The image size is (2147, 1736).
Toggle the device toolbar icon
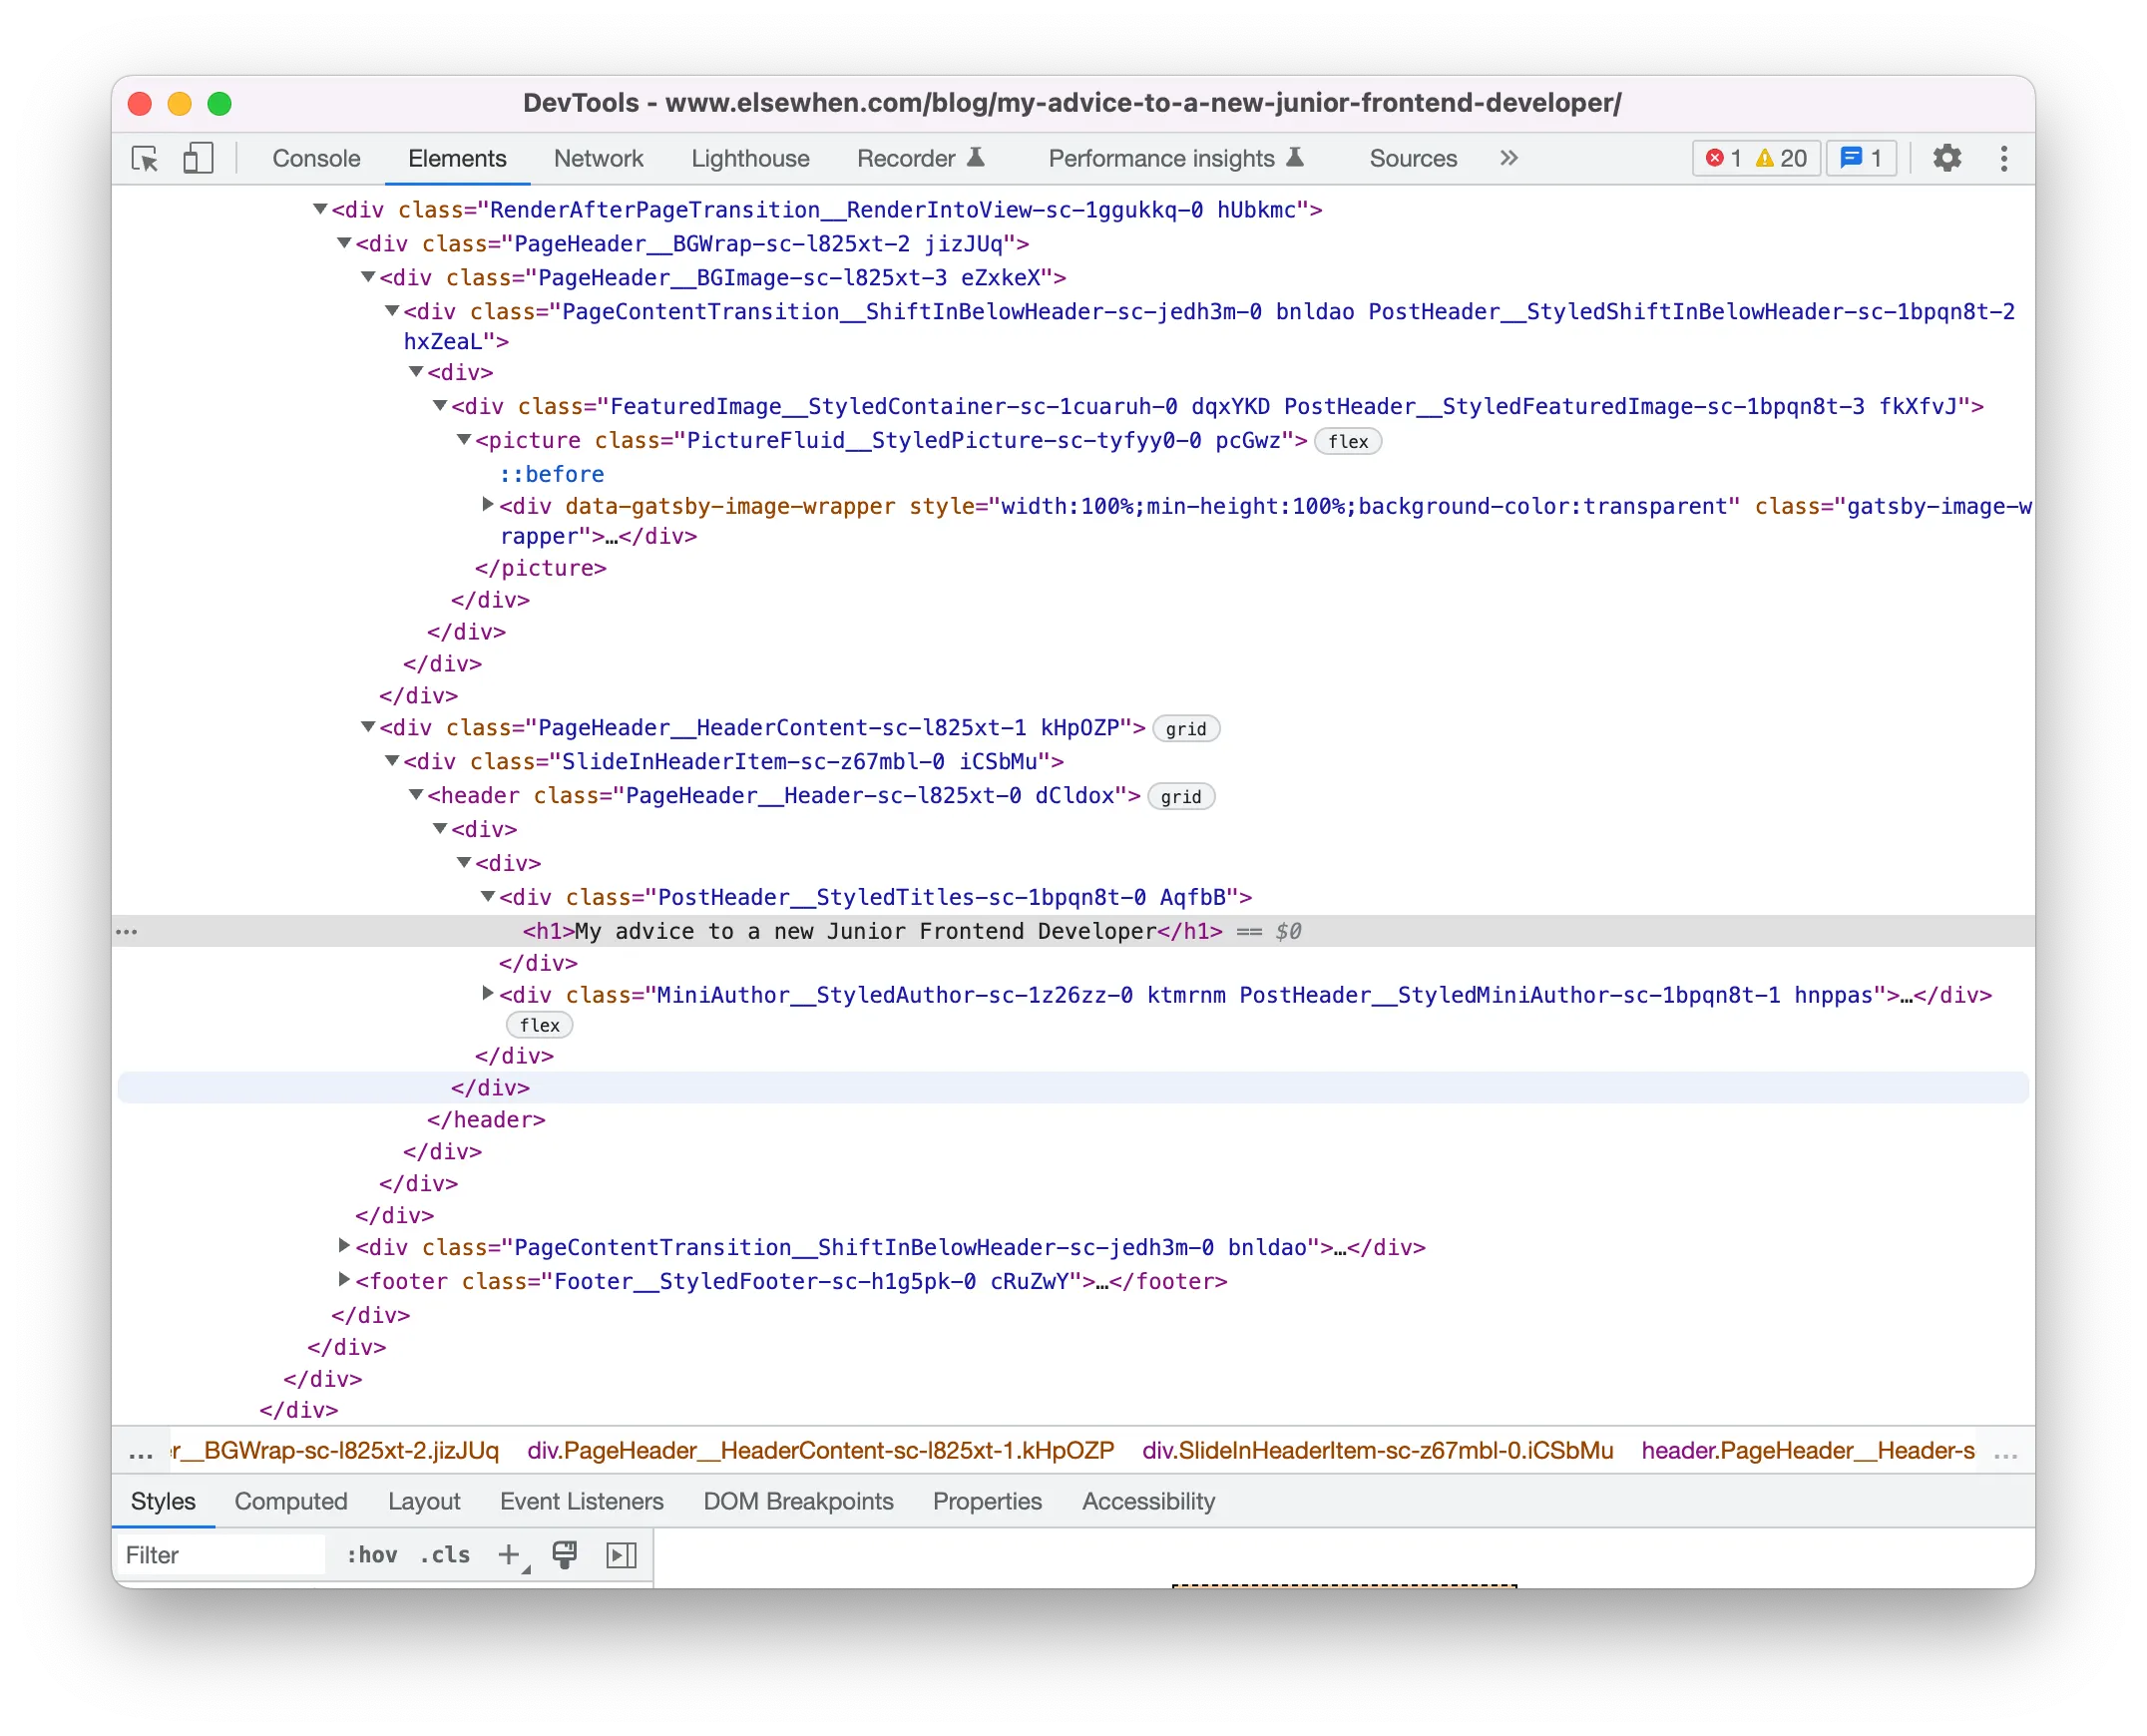point(198,158)
